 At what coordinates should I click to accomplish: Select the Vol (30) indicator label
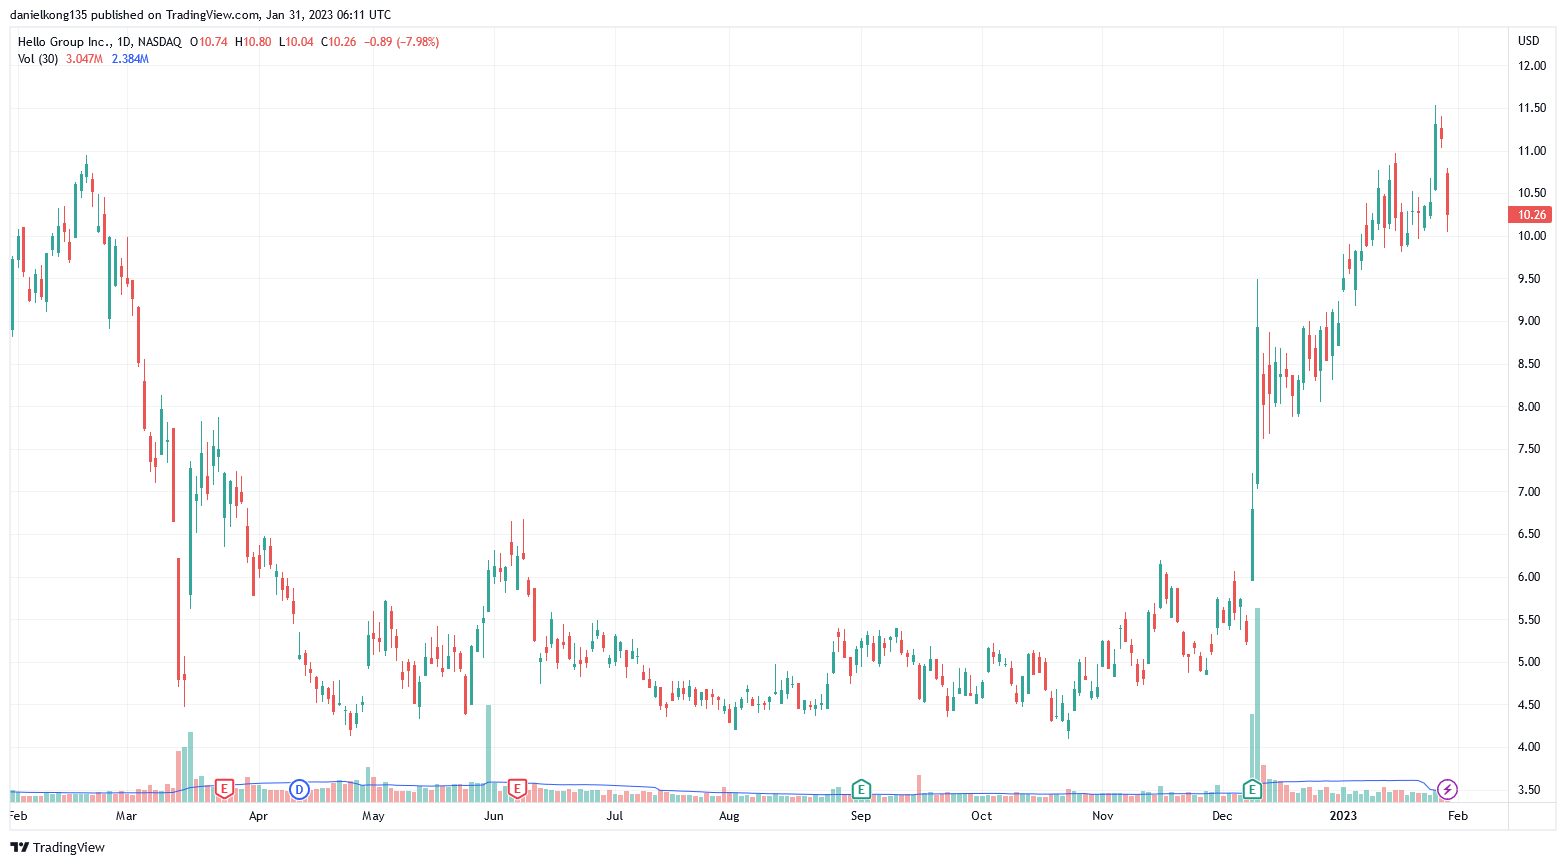coord(38,59)
